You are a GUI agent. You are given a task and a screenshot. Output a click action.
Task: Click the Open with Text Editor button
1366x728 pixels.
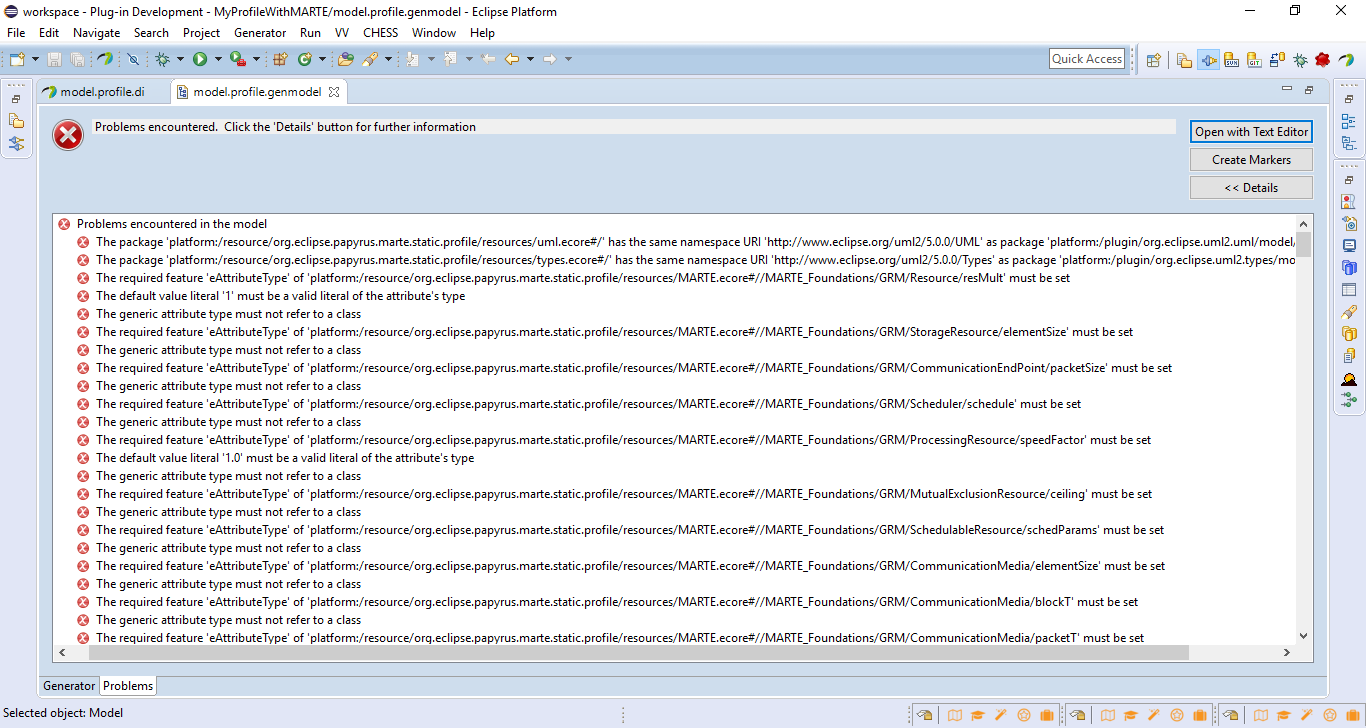coord(1251,132)
